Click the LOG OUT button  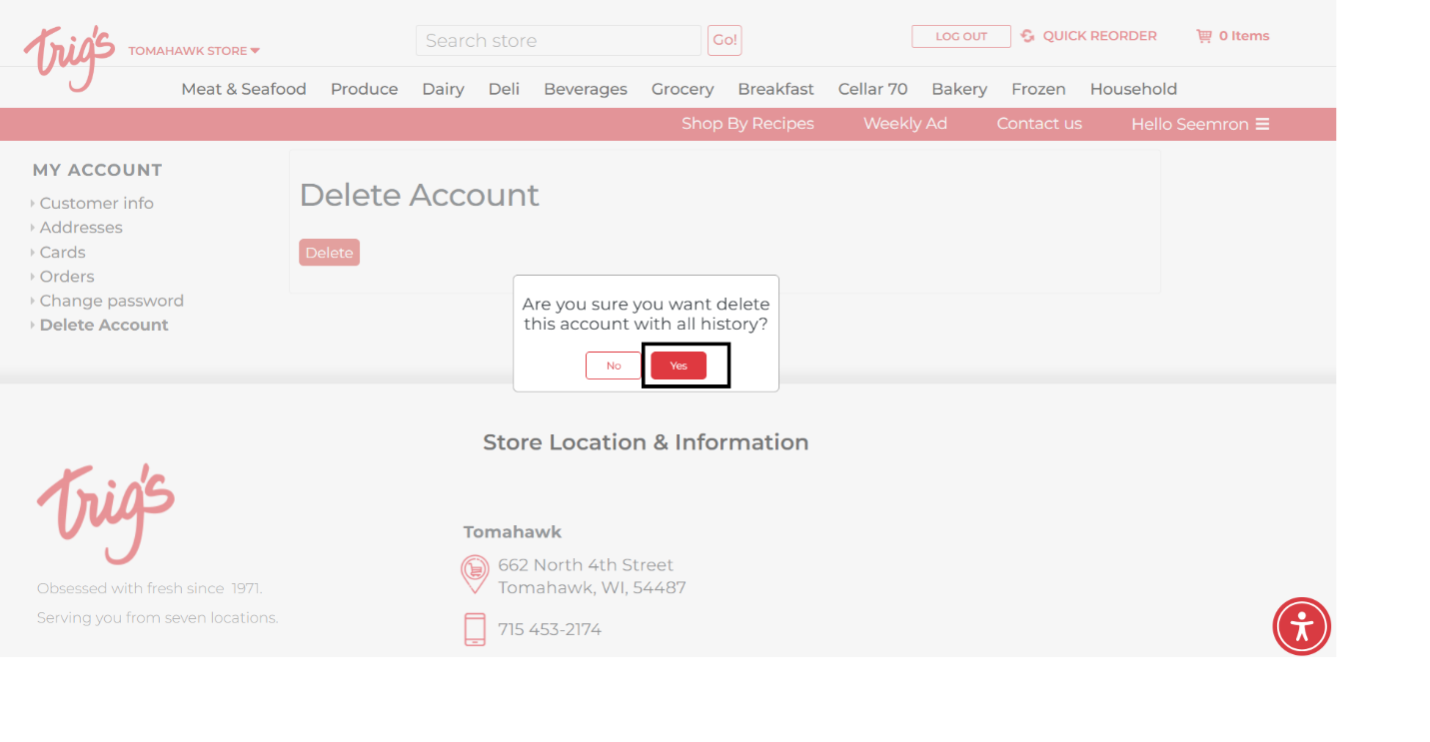tap(961, 36)
